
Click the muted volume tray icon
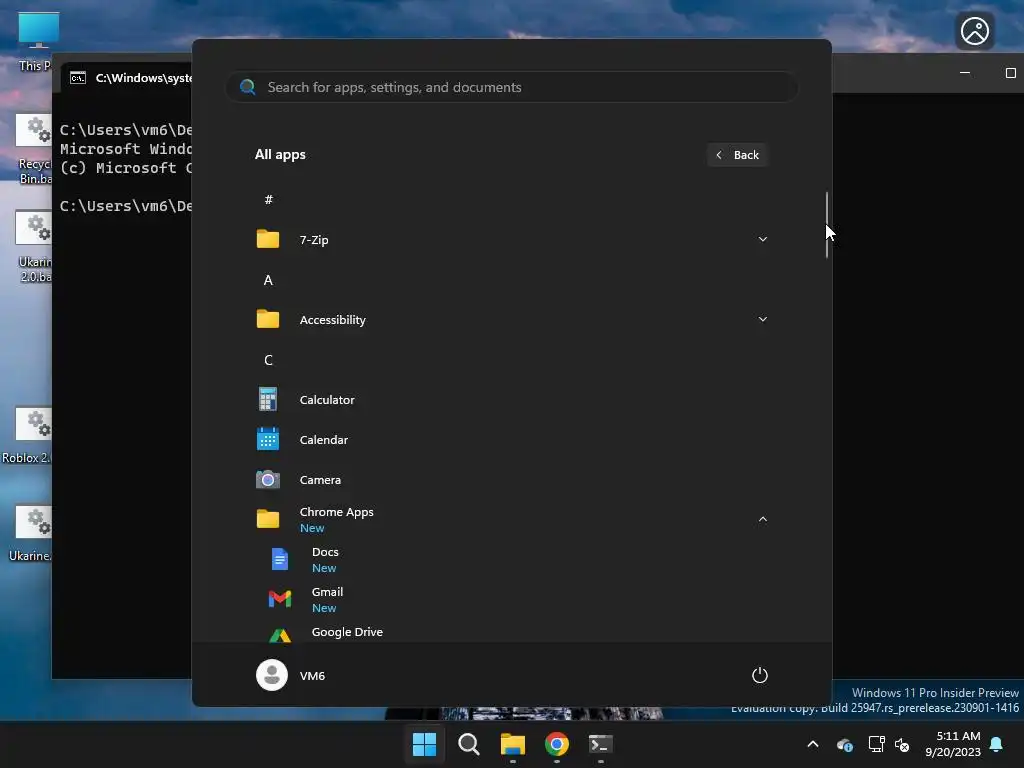[902, 744]
